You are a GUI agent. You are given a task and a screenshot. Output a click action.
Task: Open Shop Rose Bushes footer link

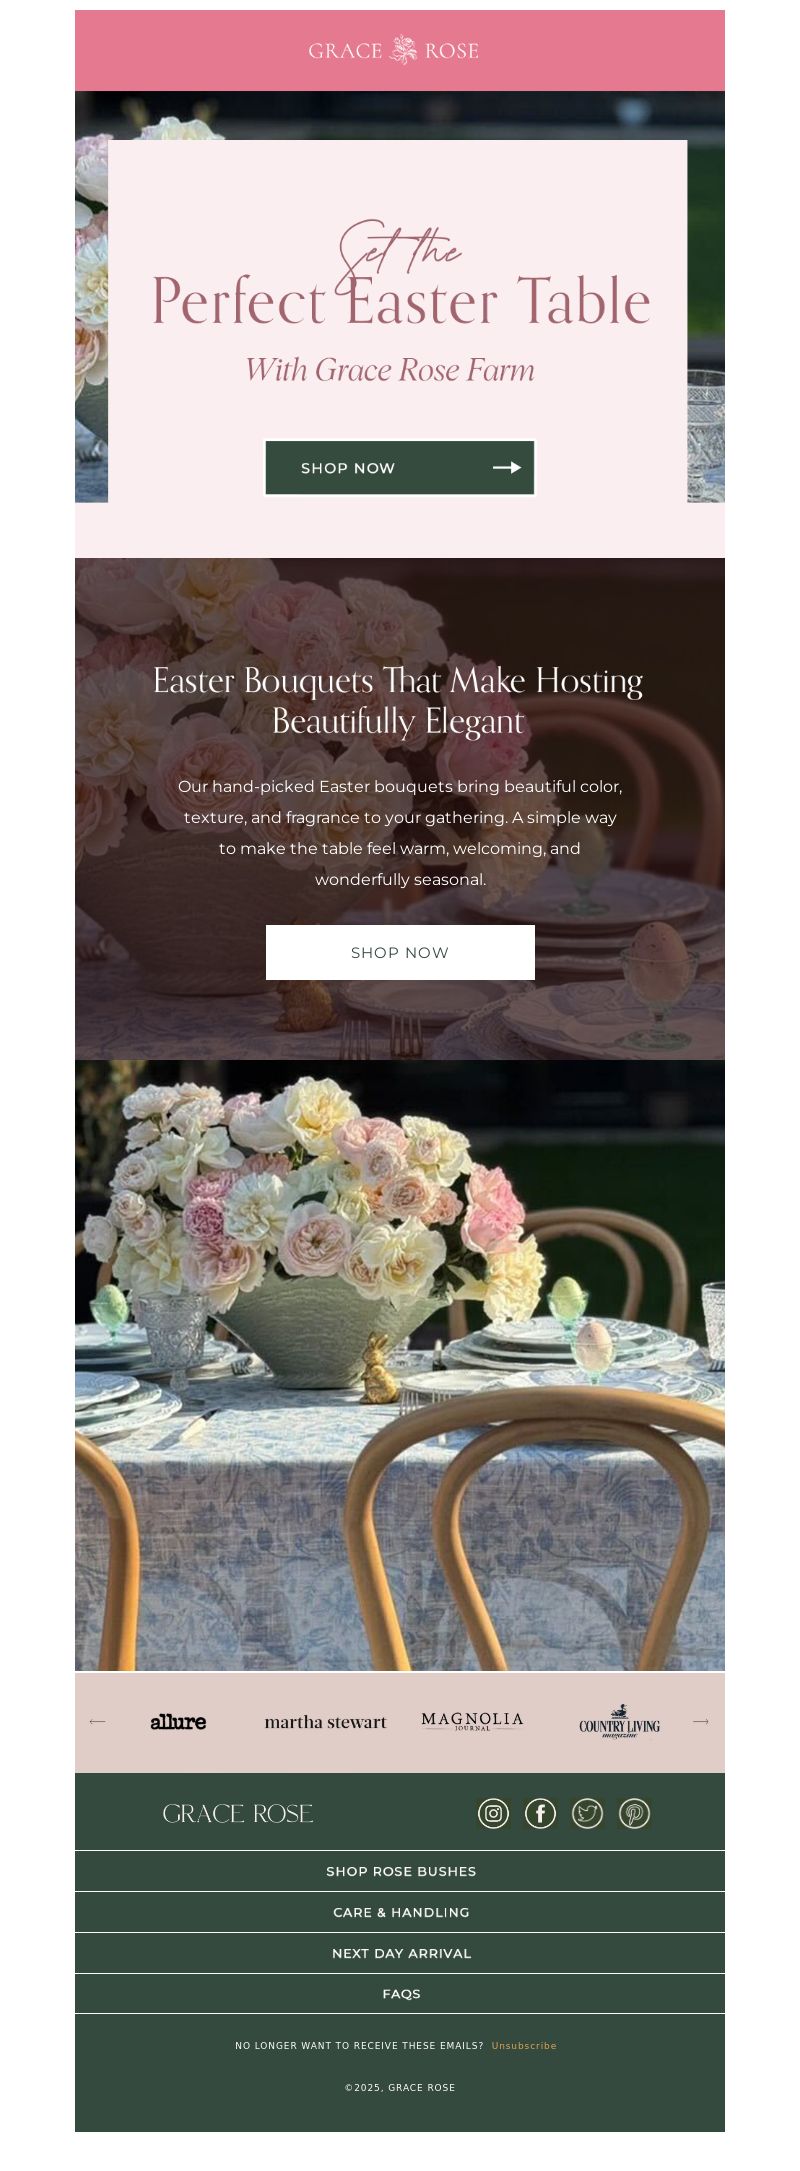(400, 1871)
